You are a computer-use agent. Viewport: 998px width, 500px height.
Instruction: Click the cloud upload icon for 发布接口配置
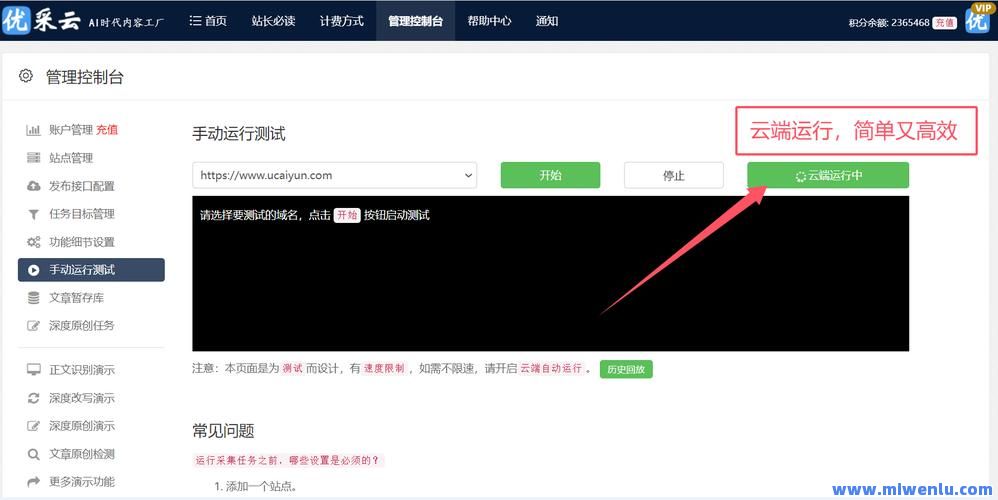pyautogui.click(x=33, y=186)
